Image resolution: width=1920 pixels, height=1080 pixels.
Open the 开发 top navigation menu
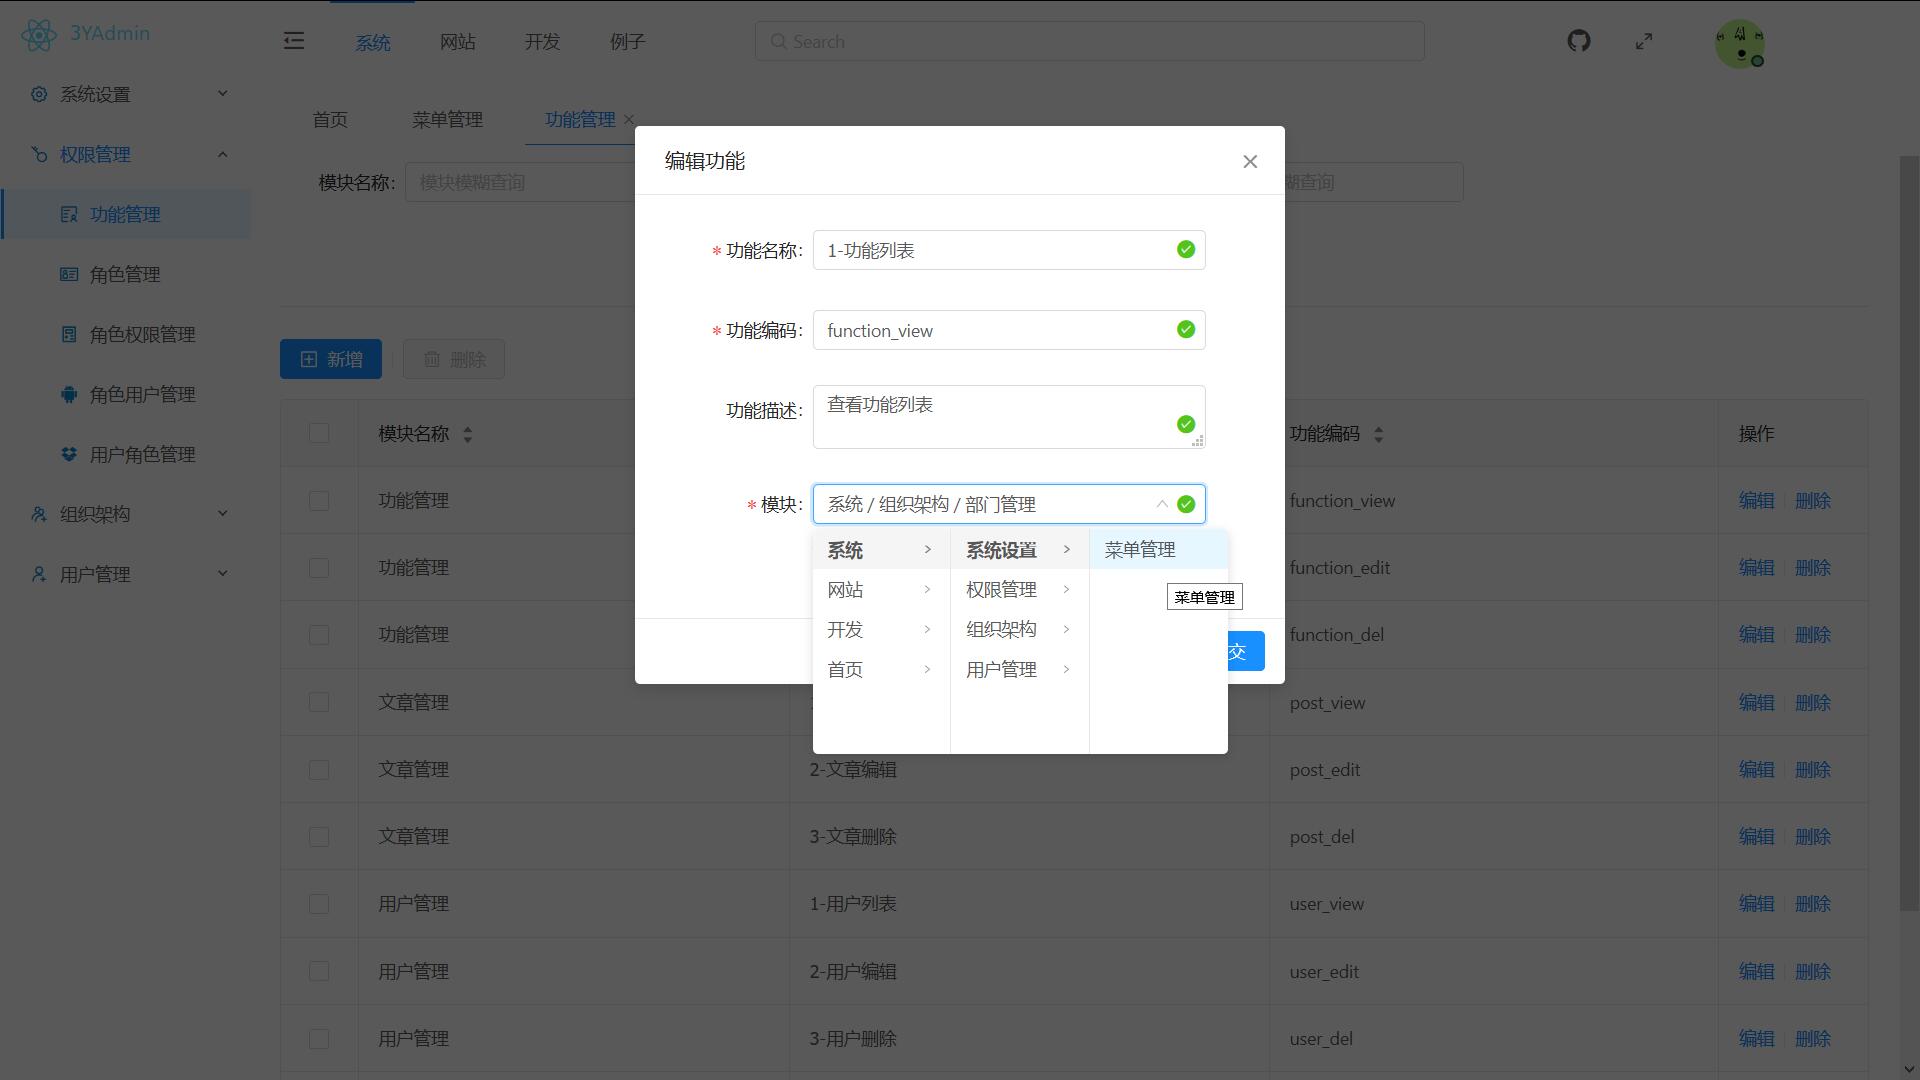542,42
